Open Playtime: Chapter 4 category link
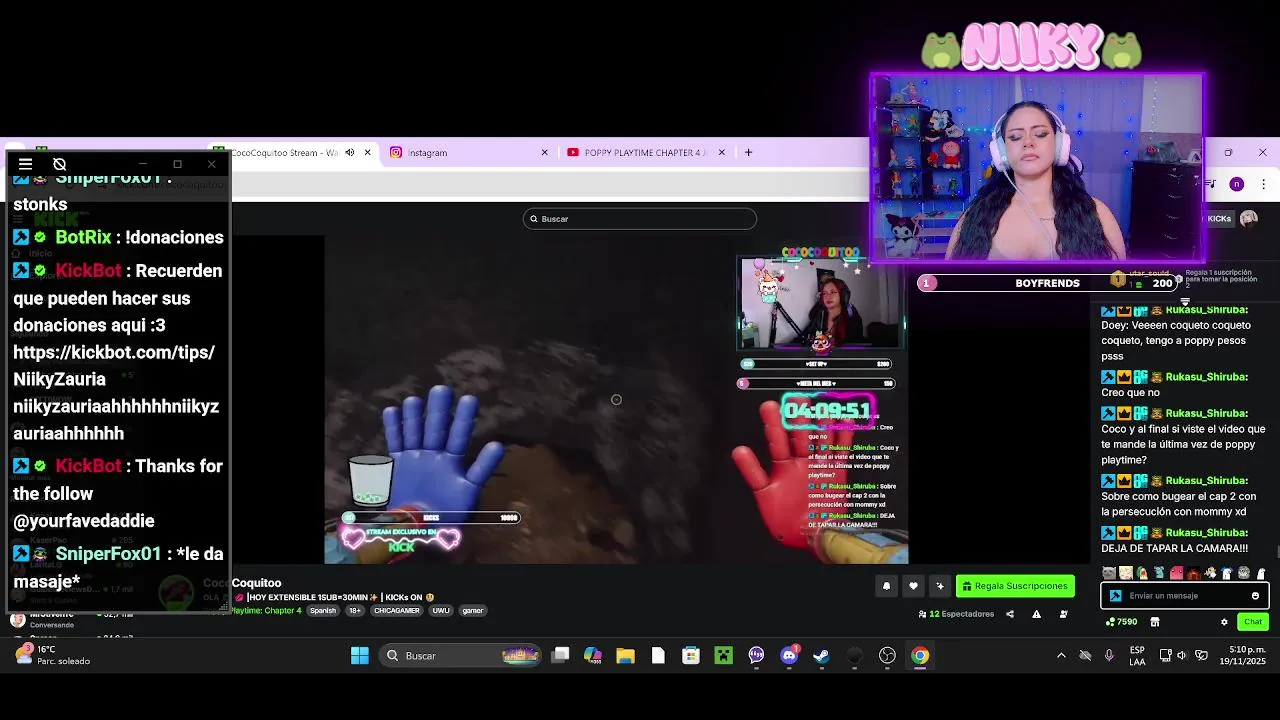 coord(266,610)
